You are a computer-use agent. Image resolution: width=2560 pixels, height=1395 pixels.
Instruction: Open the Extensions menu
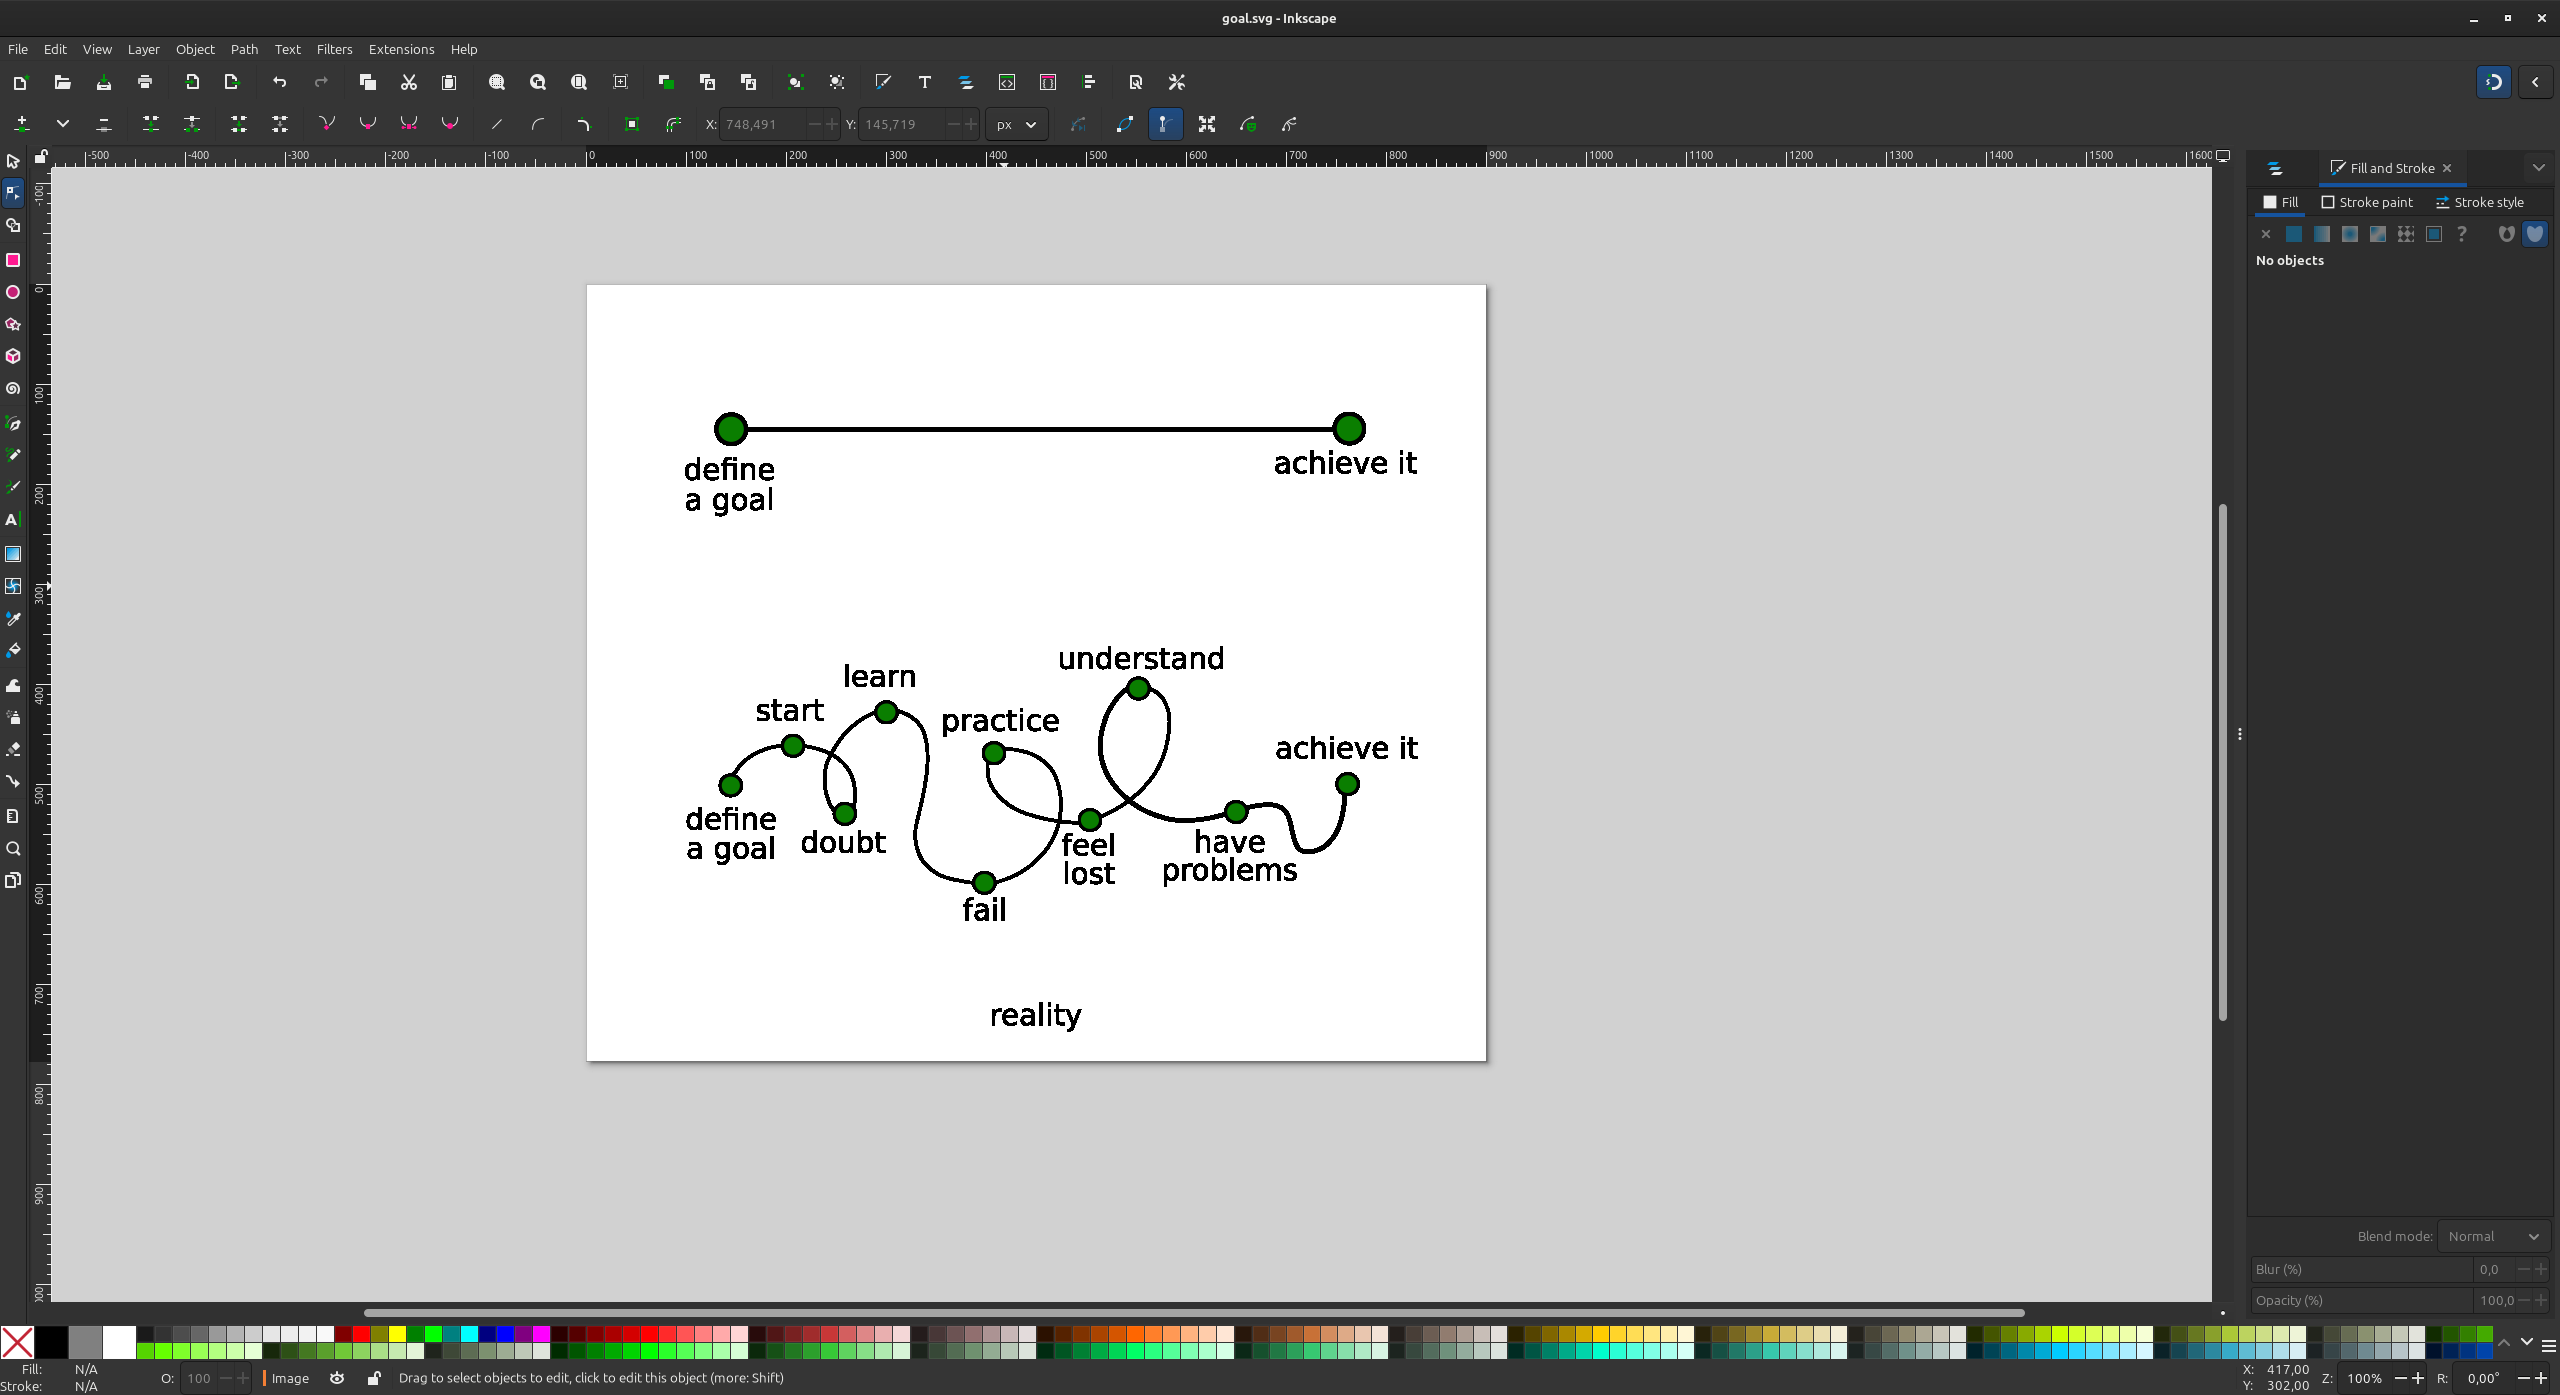click(401, 49)
